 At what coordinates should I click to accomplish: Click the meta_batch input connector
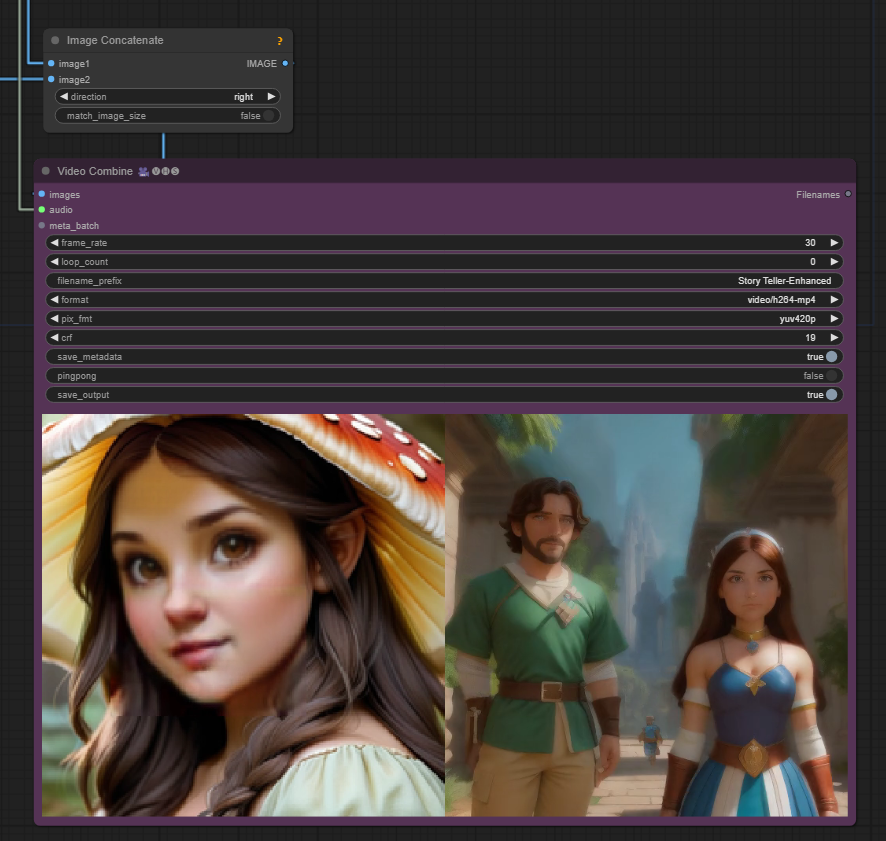coord(42,226)
